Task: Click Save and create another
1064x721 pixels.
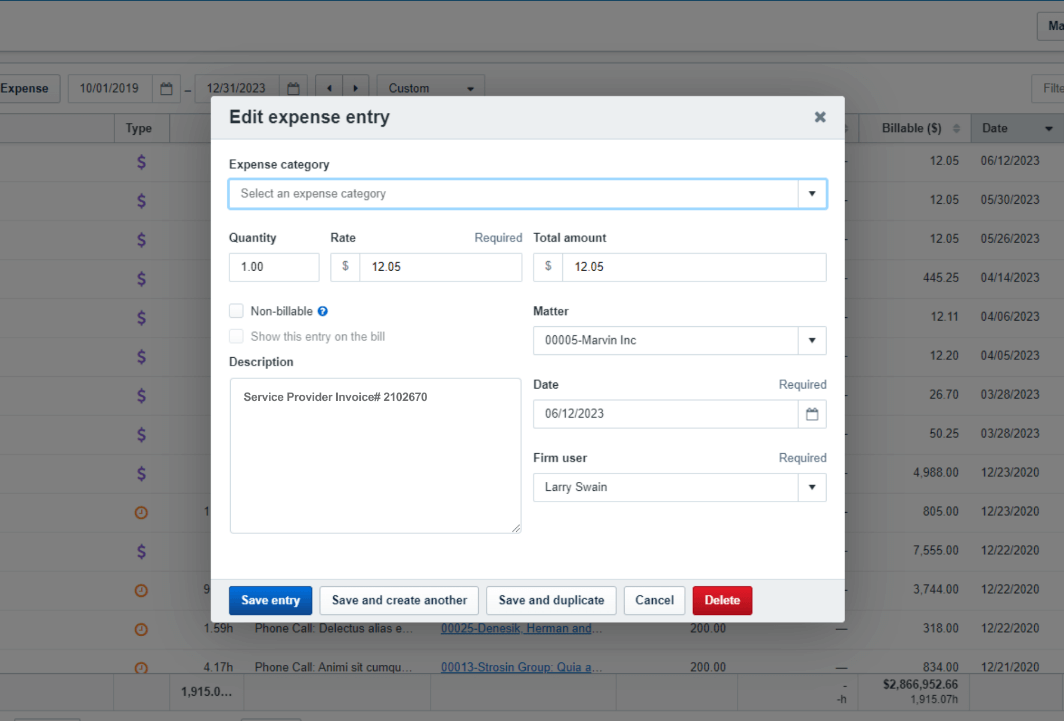Action: pyautogui.click(x=399, y=600)
